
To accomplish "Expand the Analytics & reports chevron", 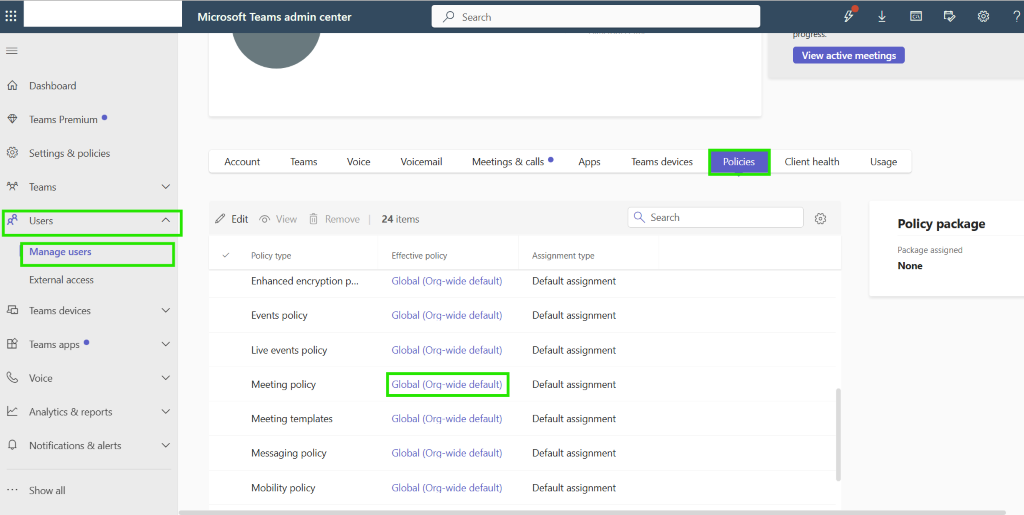I will [x=166, y=411].
